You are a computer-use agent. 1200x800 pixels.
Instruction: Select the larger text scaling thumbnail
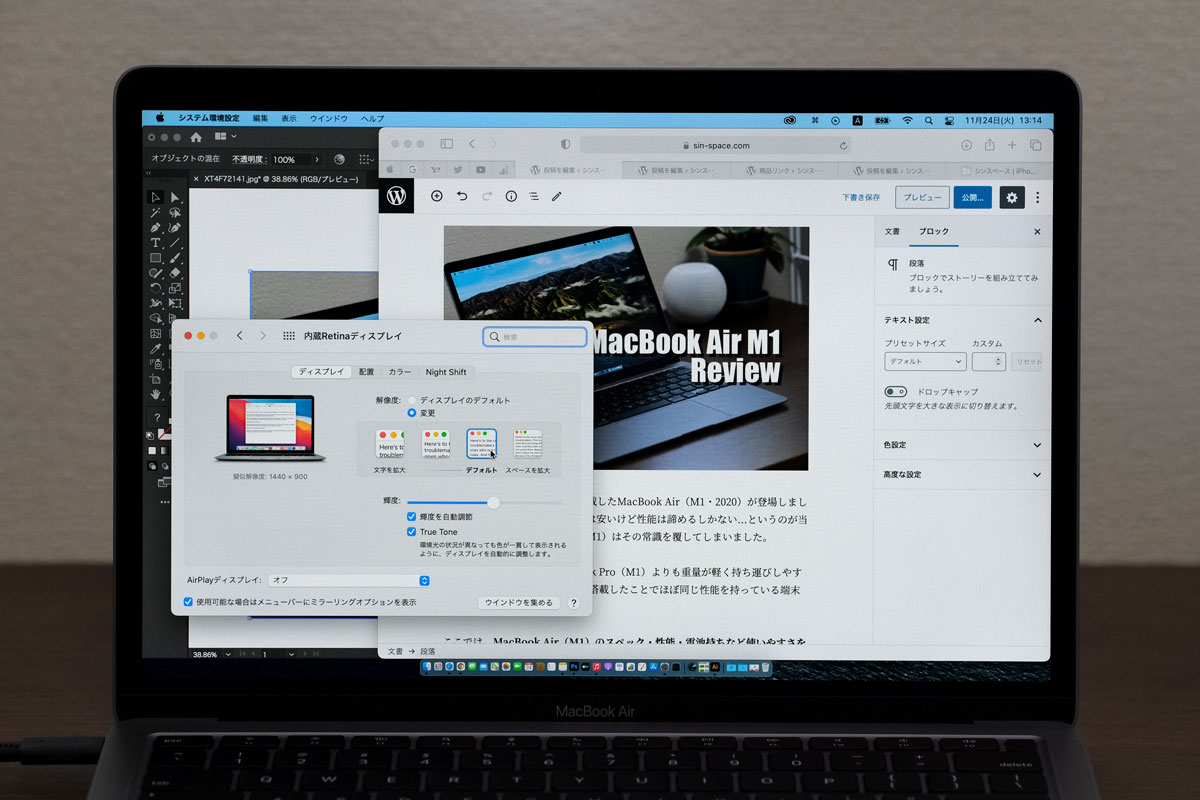[x=390, y=445]
